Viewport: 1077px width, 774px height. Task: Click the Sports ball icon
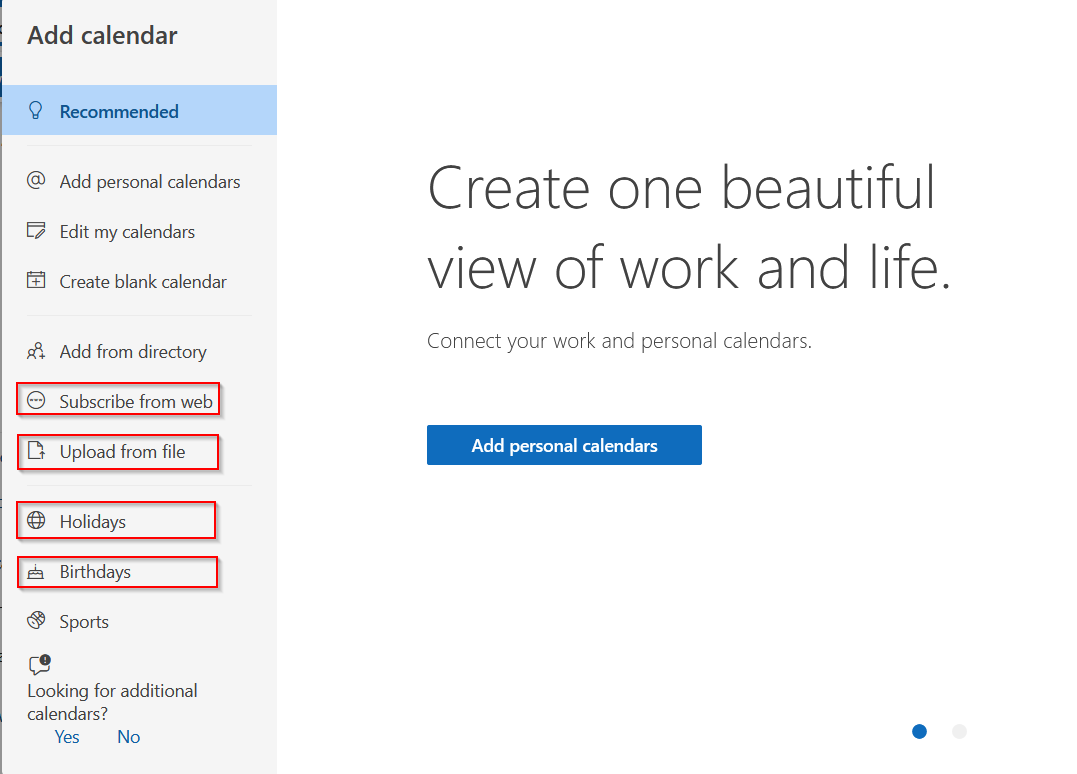click(x=37, y=621)
